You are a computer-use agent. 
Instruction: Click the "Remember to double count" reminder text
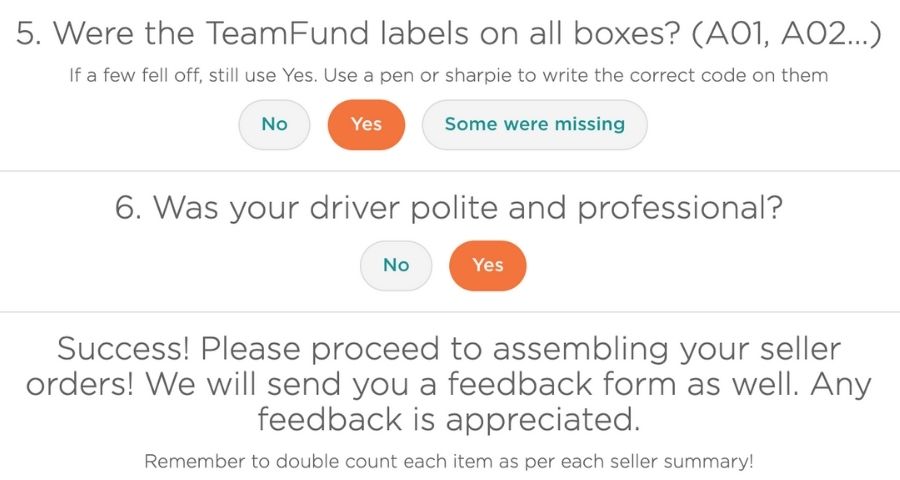(x=449, y=462)
